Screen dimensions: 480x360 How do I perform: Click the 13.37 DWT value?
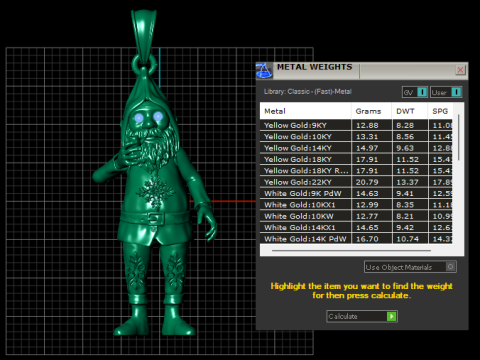(x=407, y=182)
